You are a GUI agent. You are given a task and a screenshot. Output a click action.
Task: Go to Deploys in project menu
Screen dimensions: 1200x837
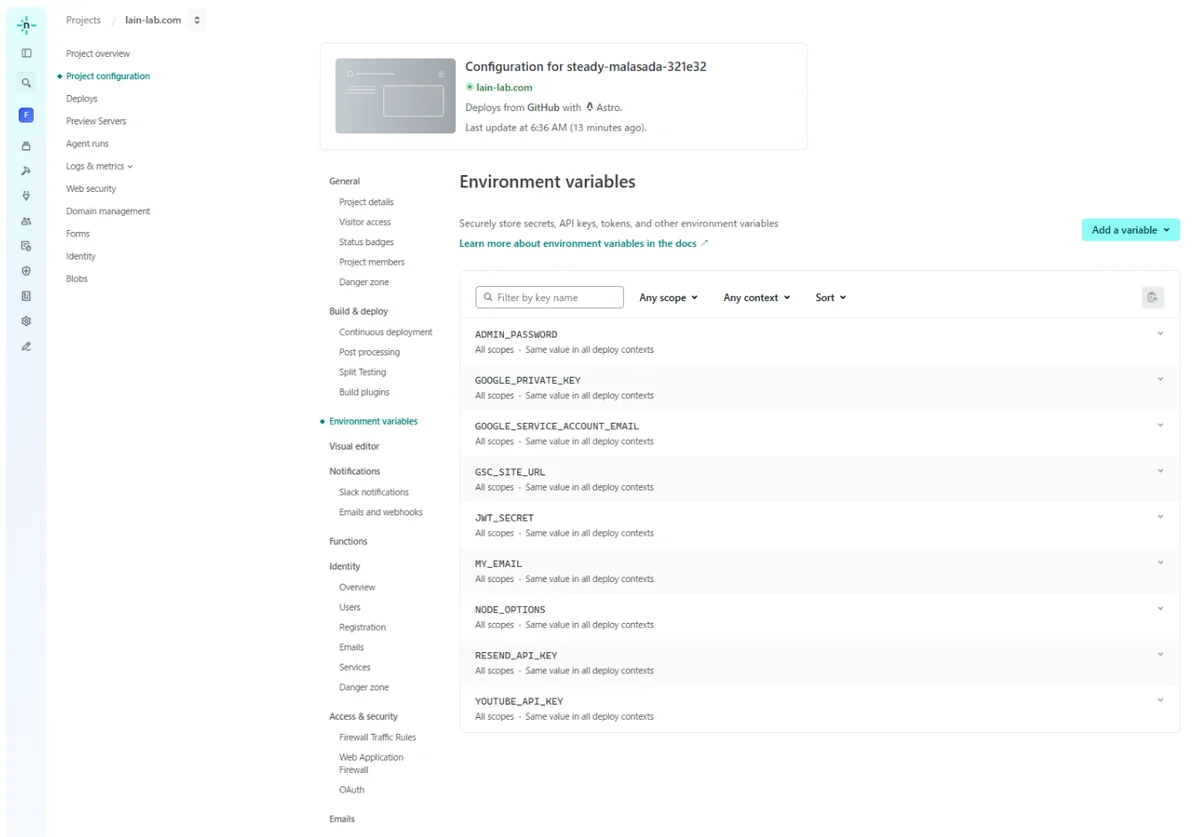pos(82,99)
